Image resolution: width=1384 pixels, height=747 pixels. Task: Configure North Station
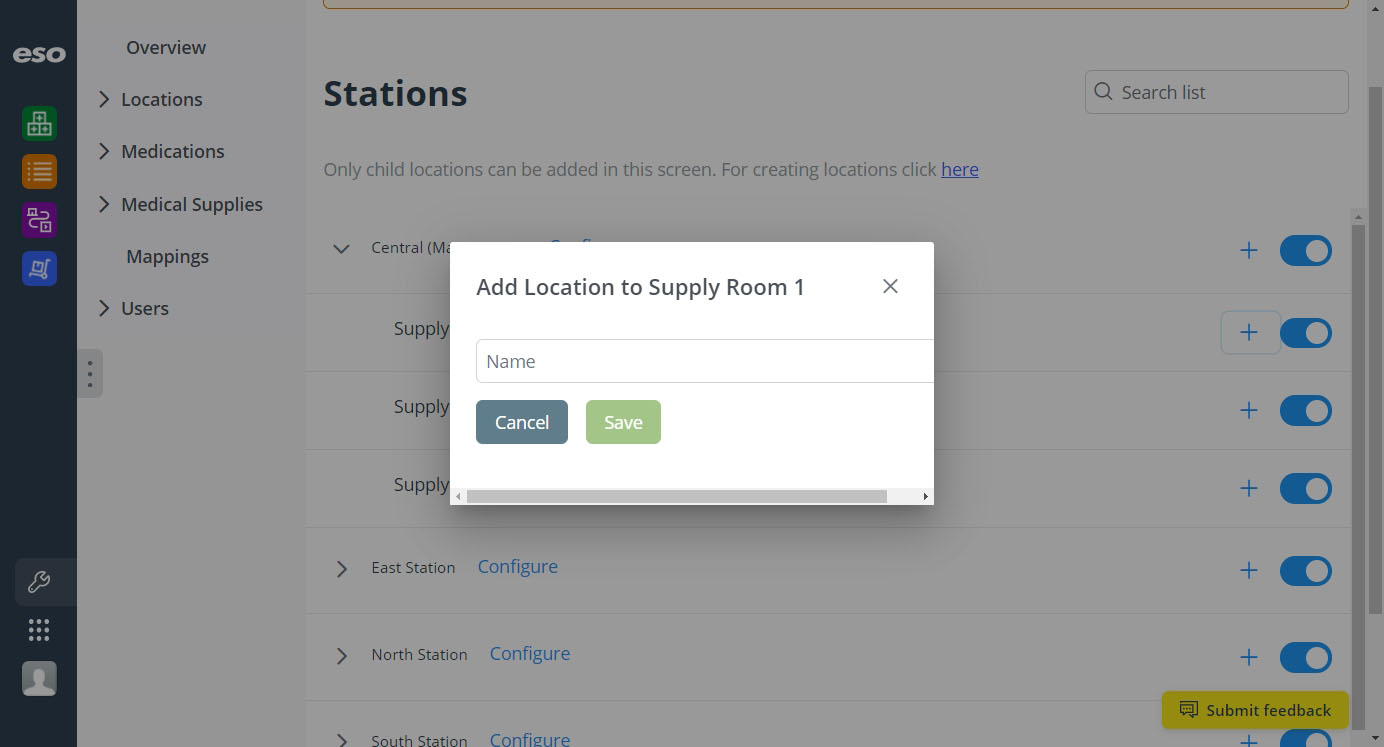[x=530, y=653]
